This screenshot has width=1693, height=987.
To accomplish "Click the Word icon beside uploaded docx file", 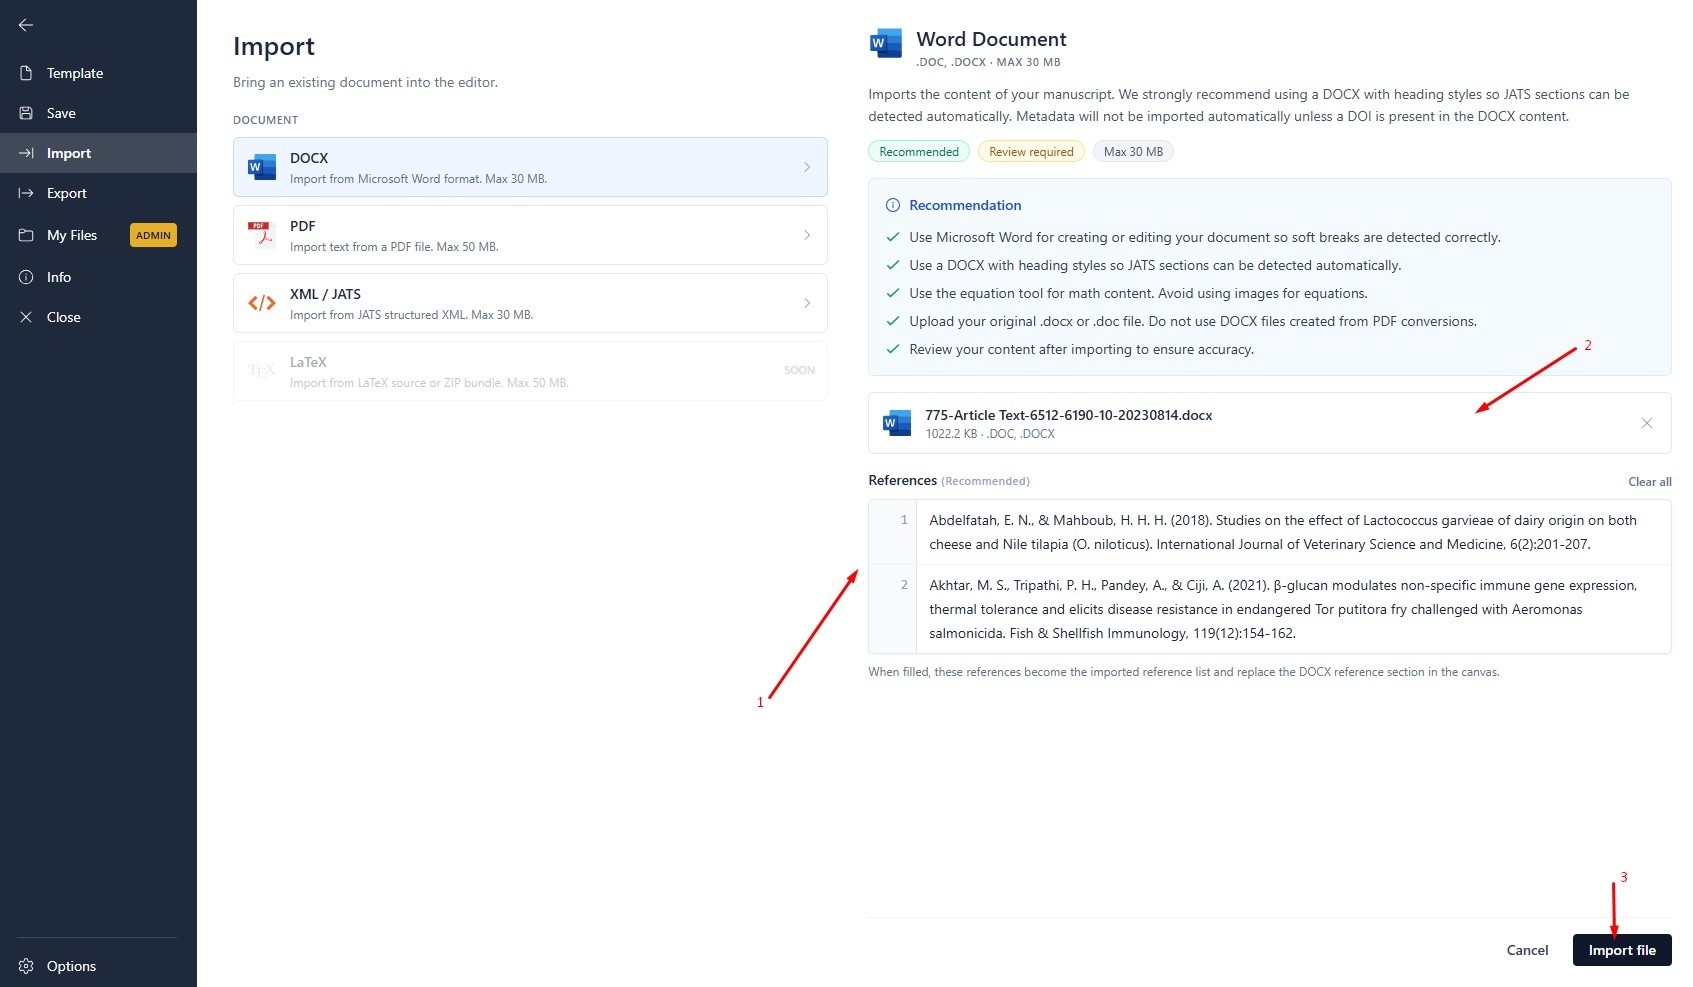I will click(897, 423).
